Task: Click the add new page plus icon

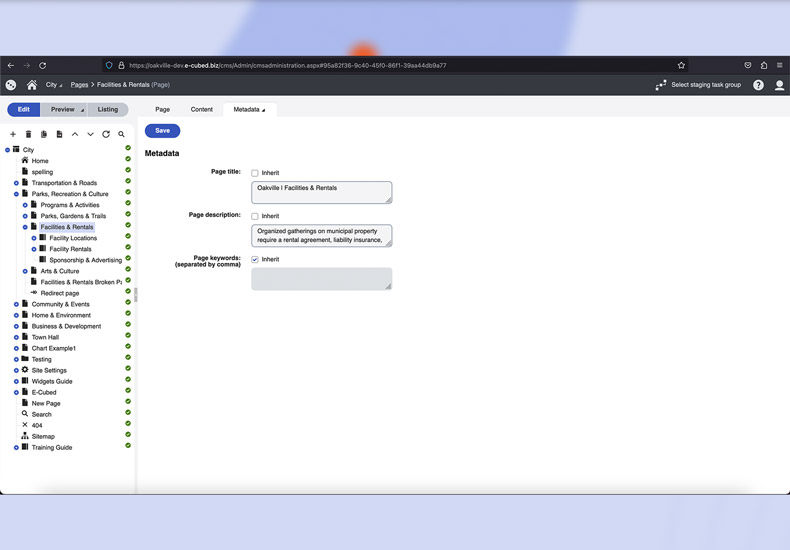Action: tap(13, 134)
